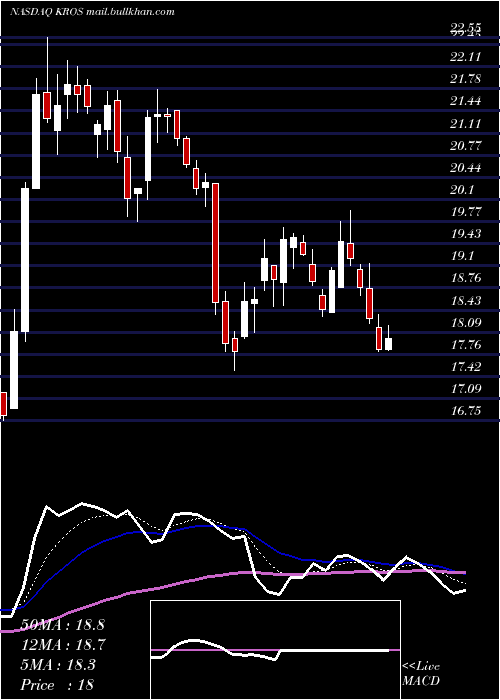The image size is (500, 700).
Task: Click the 19.1 price axis label
Action: point(462,256)
